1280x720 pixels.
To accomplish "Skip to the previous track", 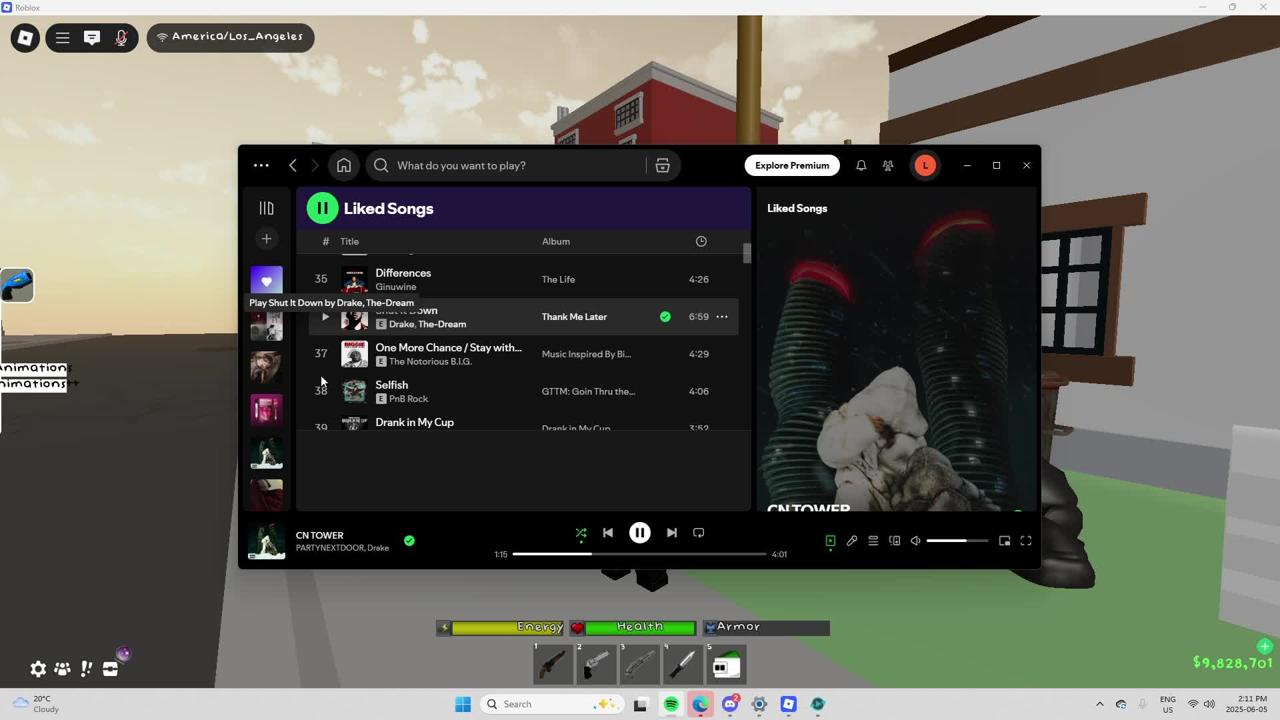I will [608, 533].
